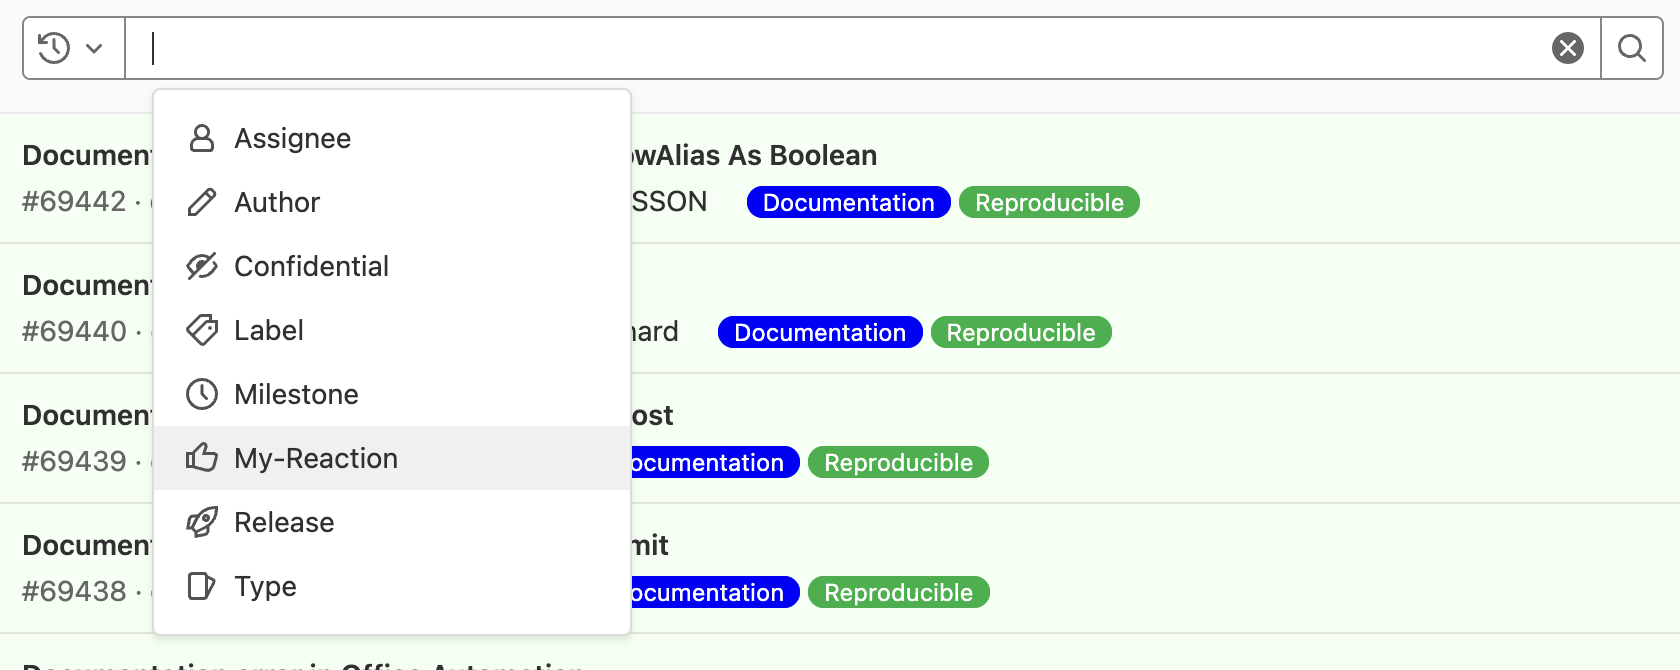Select the highlighted My-Reaction filter option
Viewport: 1680px width, 670px height.
(315, 458)
